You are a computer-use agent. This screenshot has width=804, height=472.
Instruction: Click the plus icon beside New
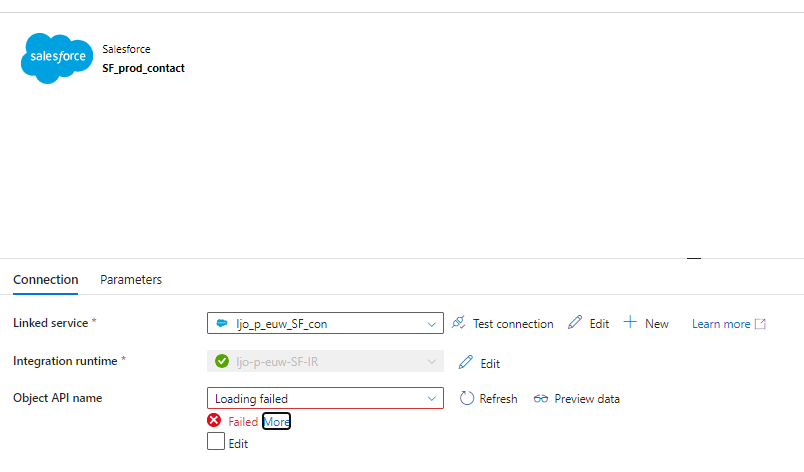click(x=630, y=322)
